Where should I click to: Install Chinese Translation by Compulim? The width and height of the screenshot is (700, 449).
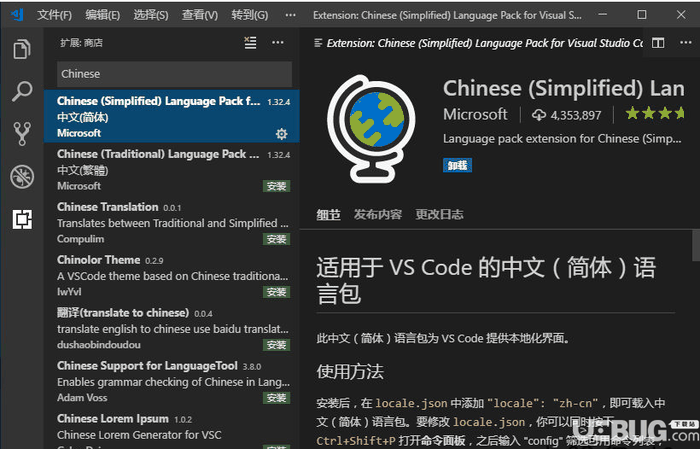click(x=276, y=239)
